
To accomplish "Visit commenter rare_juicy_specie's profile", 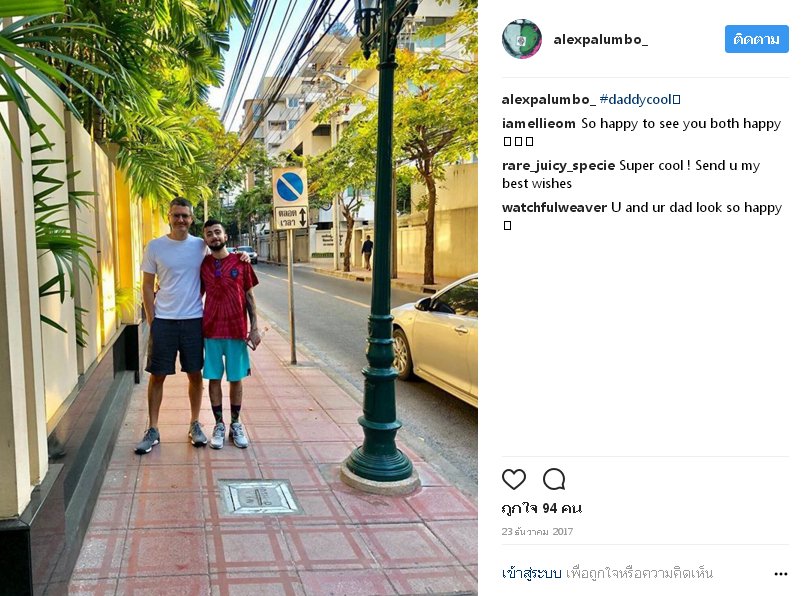I will pos(558,166).
